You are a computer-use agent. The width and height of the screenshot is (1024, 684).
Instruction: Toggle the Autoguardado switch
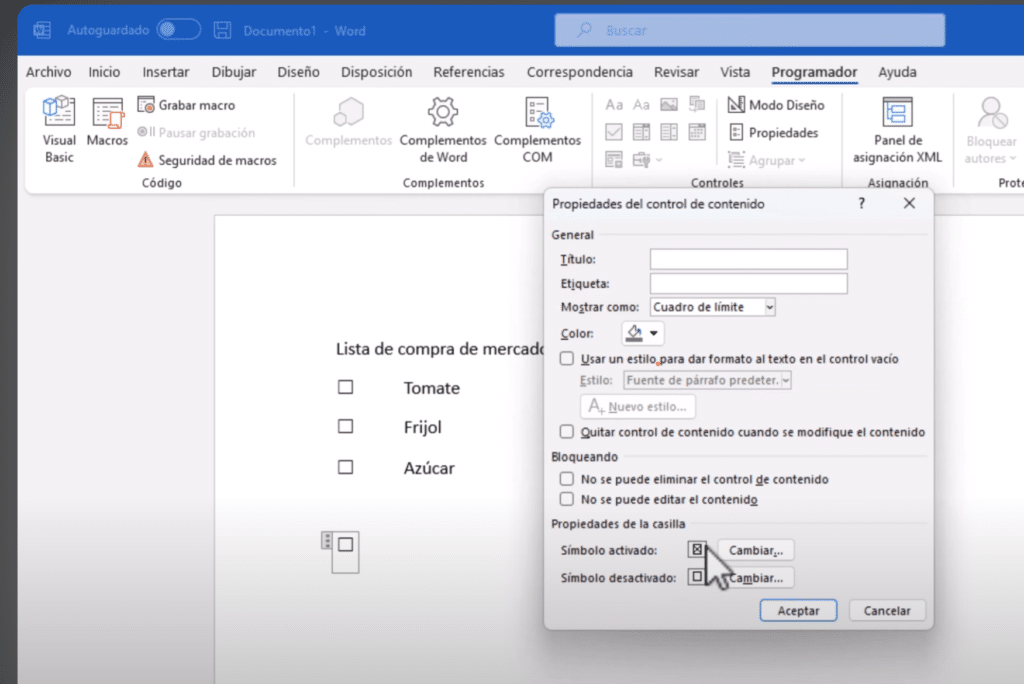[x=179, y=30]
